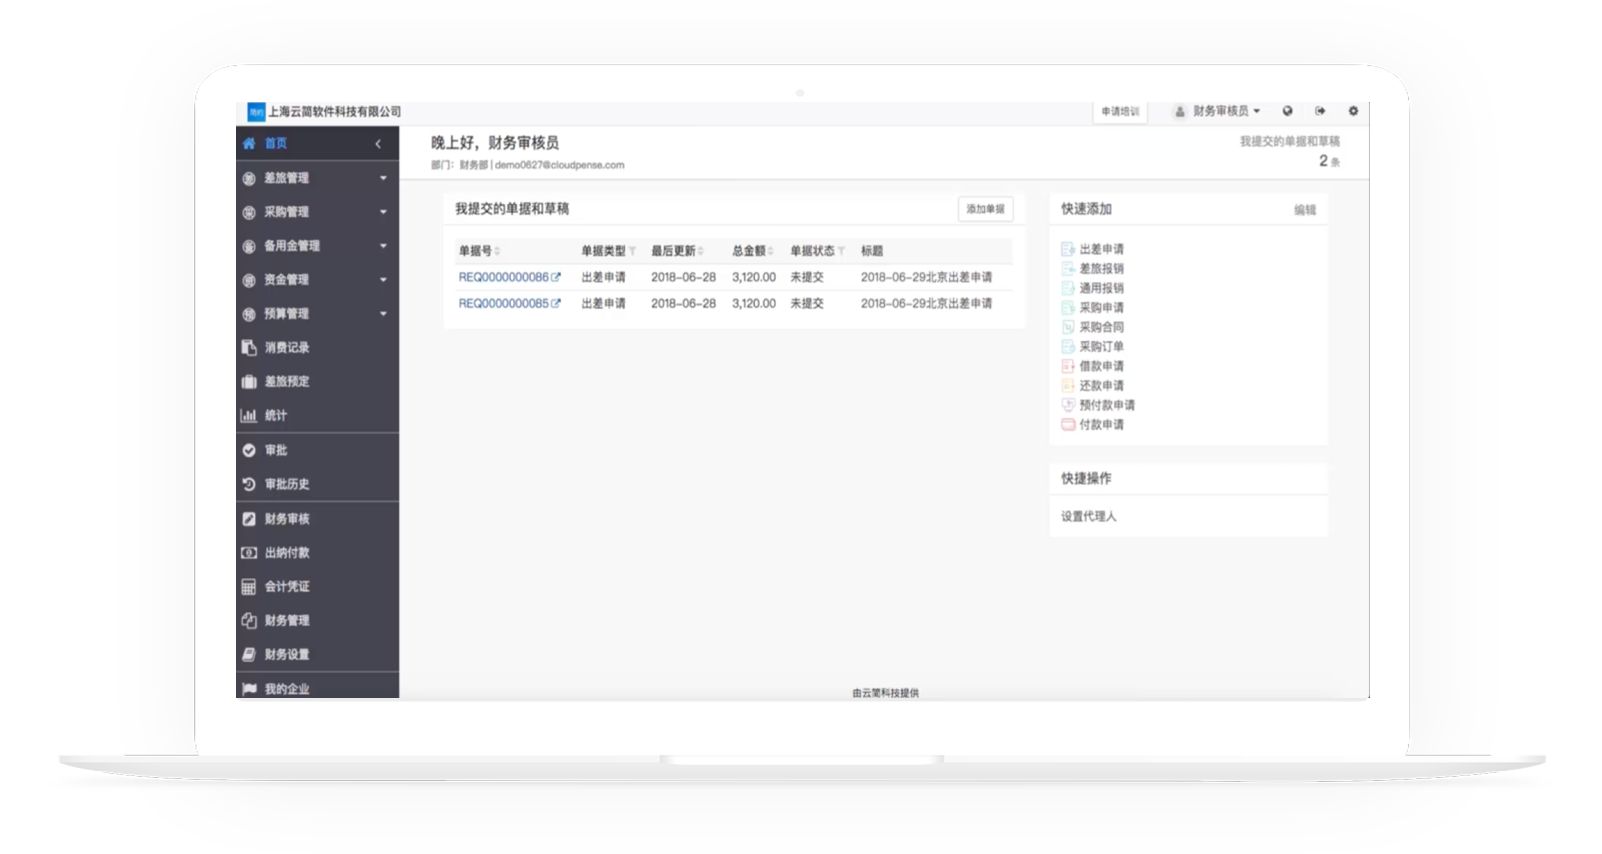Image resolution: width=1602 pixels, height=854 pixels.
Task: Open 审批 via its checkmark icon
Action: pyautogui.click(x=249, y=450)
